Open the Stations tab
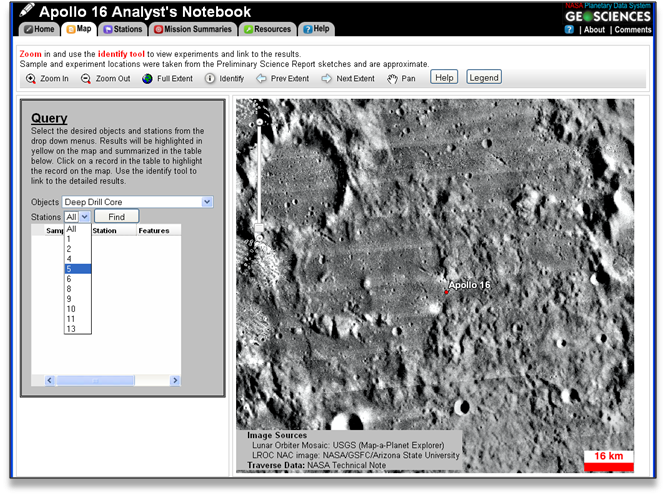 [123, 29]
